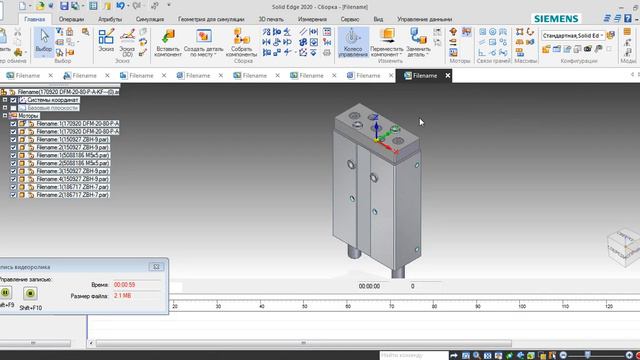The image size is (640, 360).
Task: Open Создать деталь по месту dropdown arrow
Action: (x=216, y=55)
